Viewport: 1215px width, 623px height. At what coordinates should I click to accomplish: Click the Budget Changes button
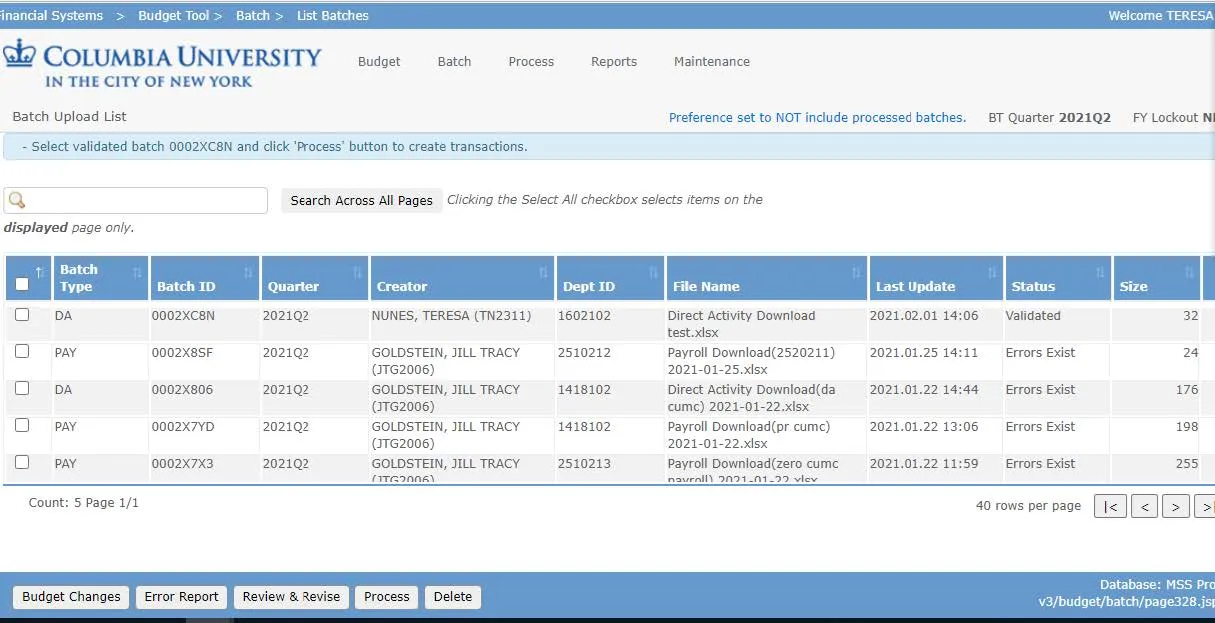click(x=71, y=597)
